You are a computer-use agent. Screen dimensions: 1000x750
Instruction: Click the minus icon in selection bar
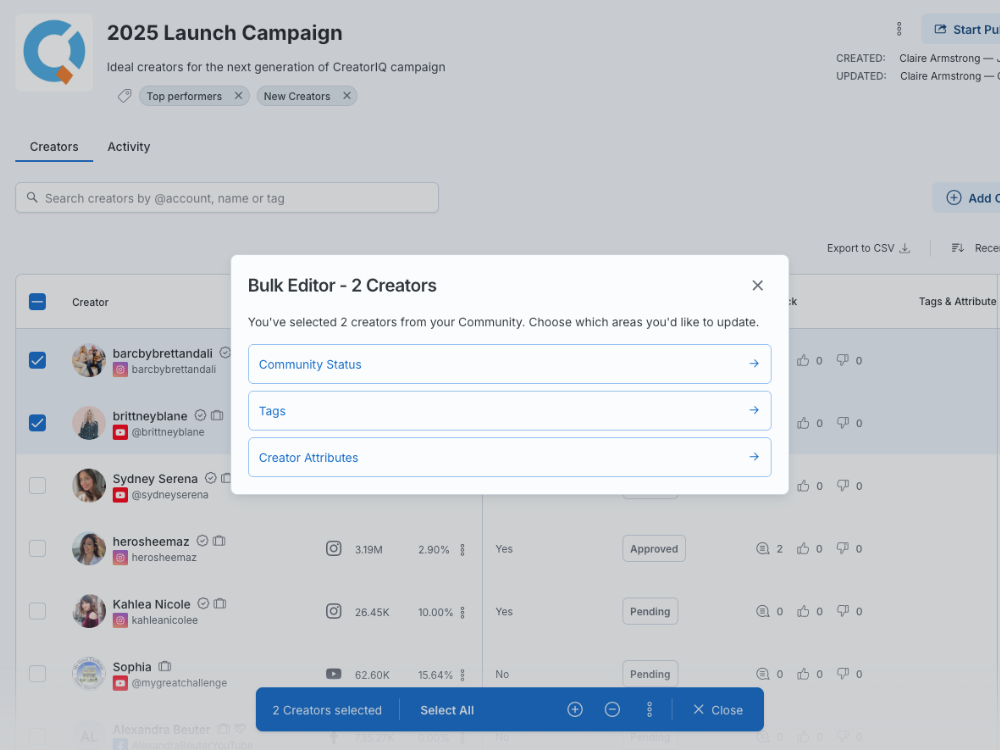(x=612, y=710)
